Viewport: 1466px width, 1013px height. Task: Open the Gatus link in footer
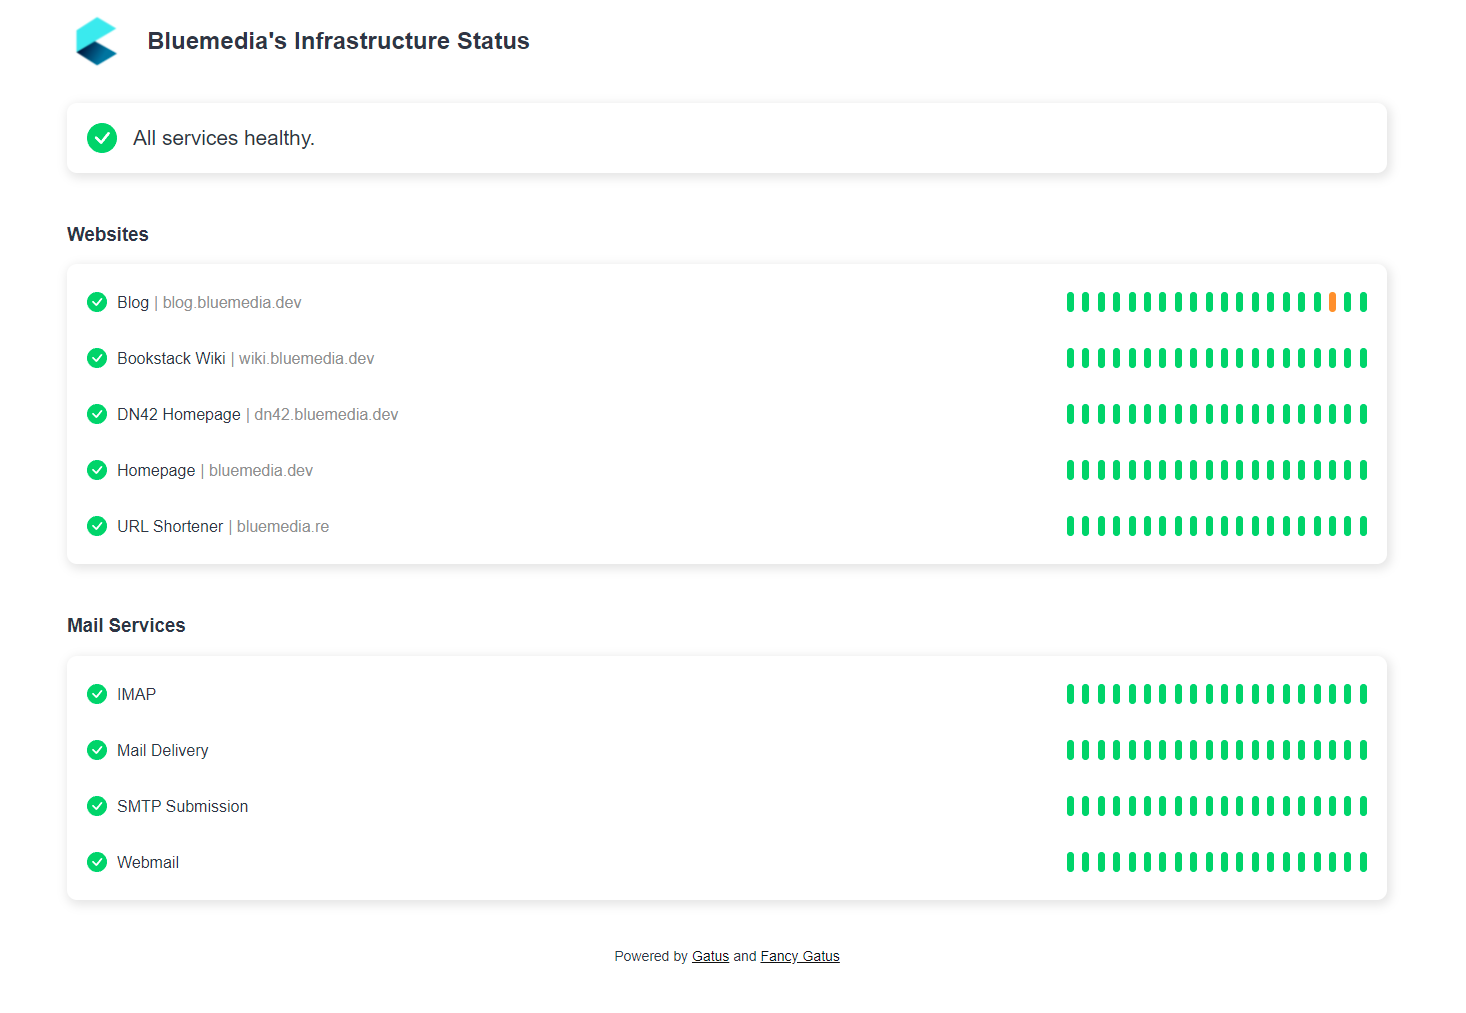(x=710, y=956)
